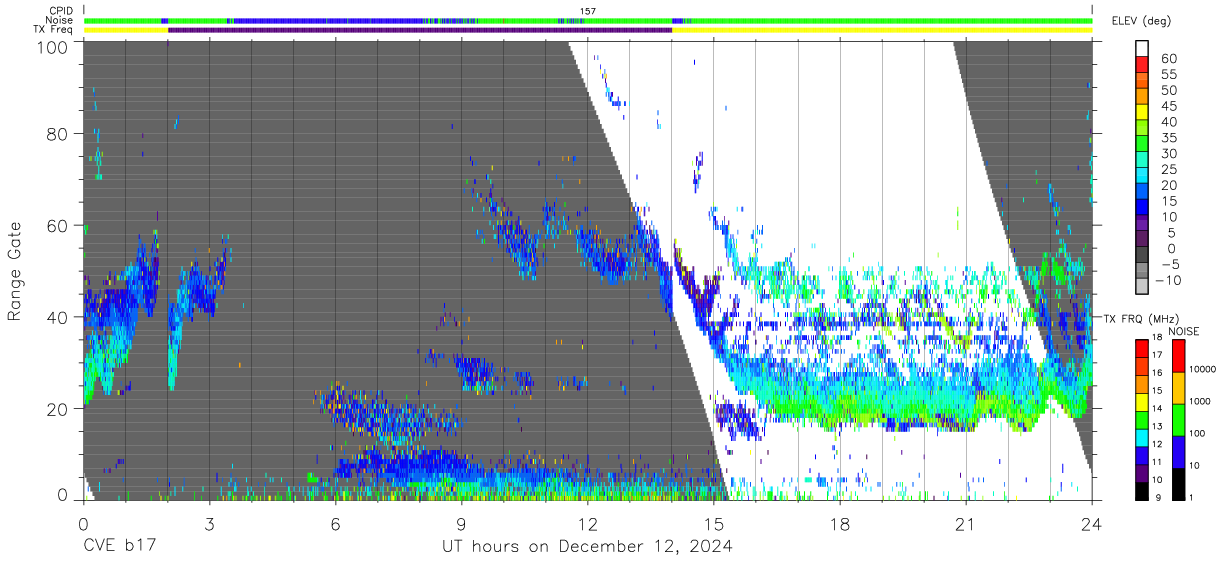1228x567 pixels.
Task: Select the green noise swatch below 1000
Action: [1178, 420]
